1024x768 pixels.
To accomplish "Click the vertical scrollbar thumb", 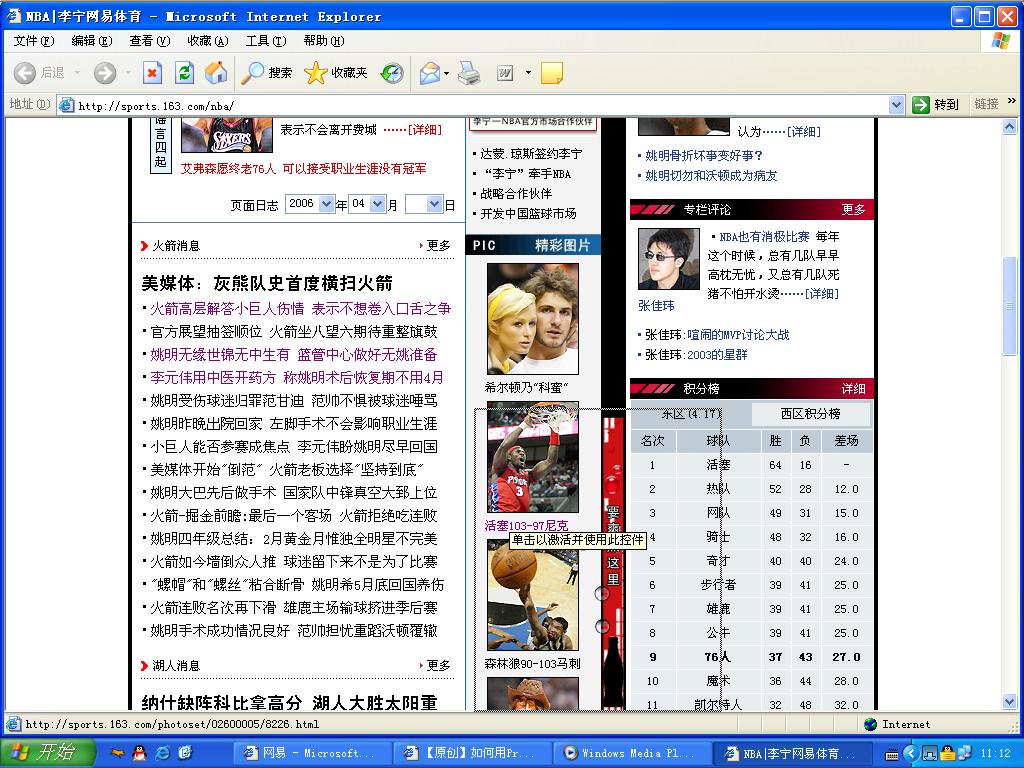I will 1010,306.
